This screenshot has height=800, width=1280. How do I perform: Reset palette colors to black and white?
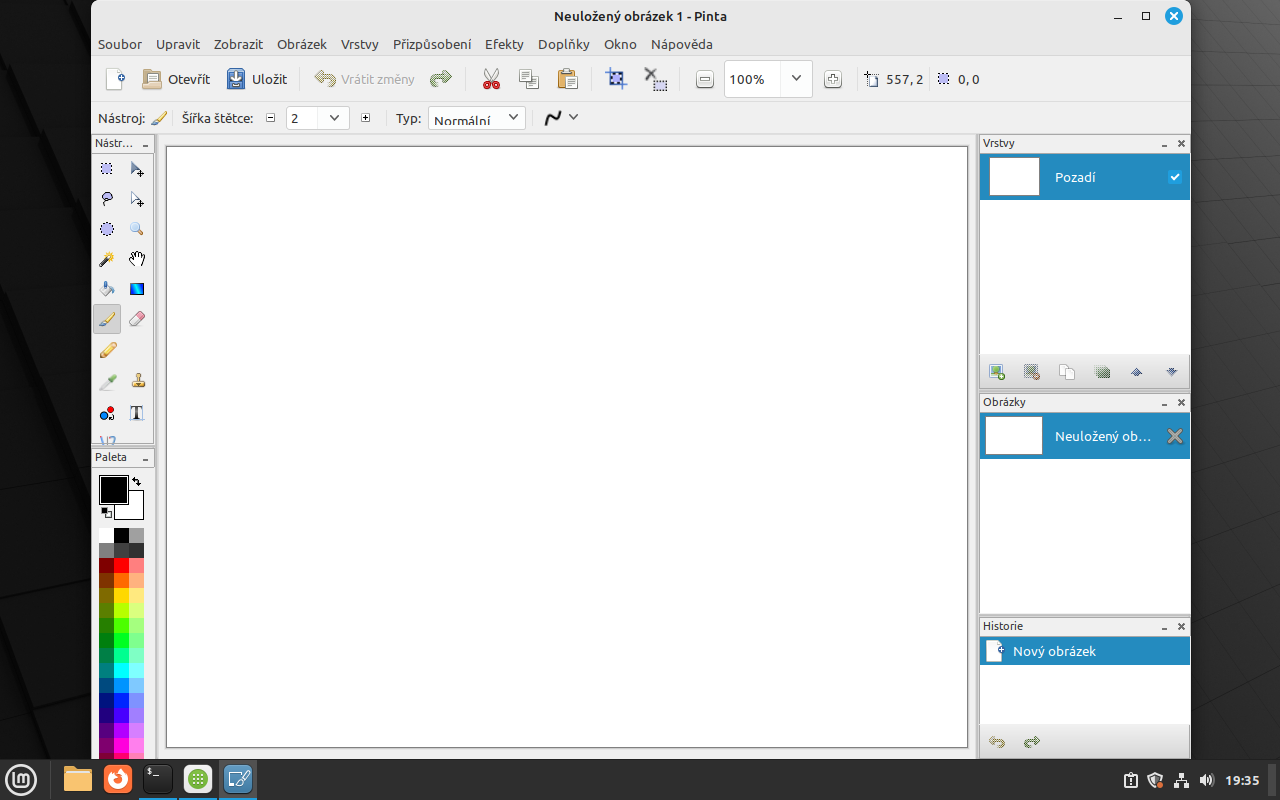tap(106, 512)
